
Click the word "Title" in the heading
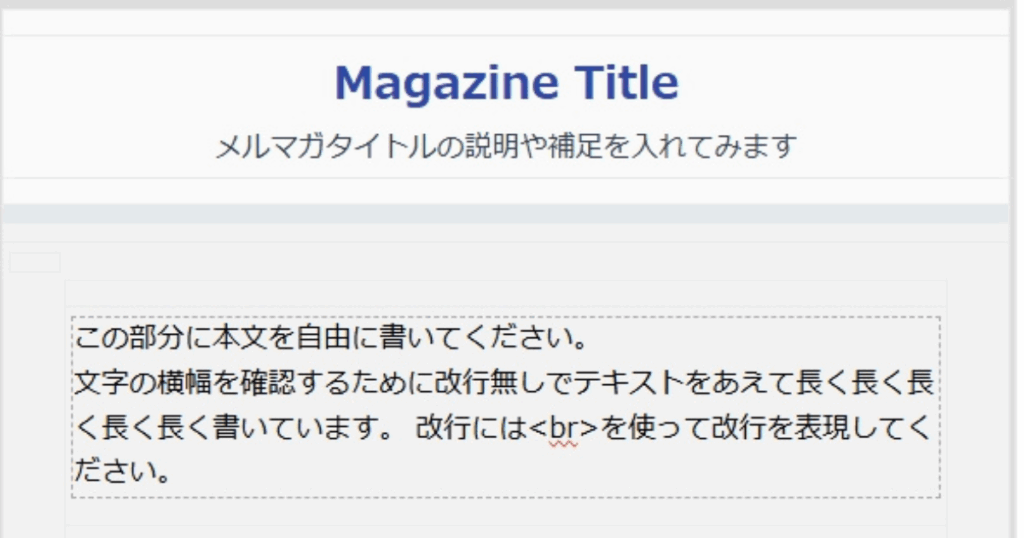coord(626,82)
